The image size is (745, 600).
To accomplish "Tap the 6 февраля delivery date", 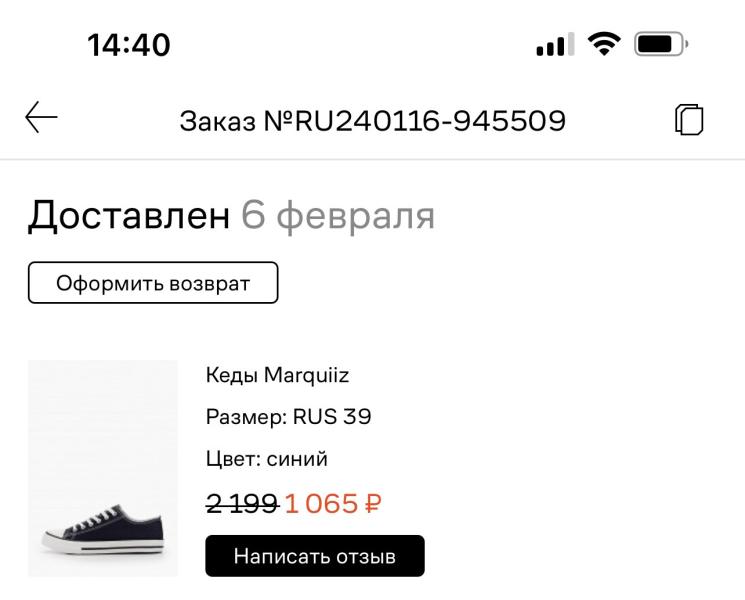I will [x=338, y=215].
